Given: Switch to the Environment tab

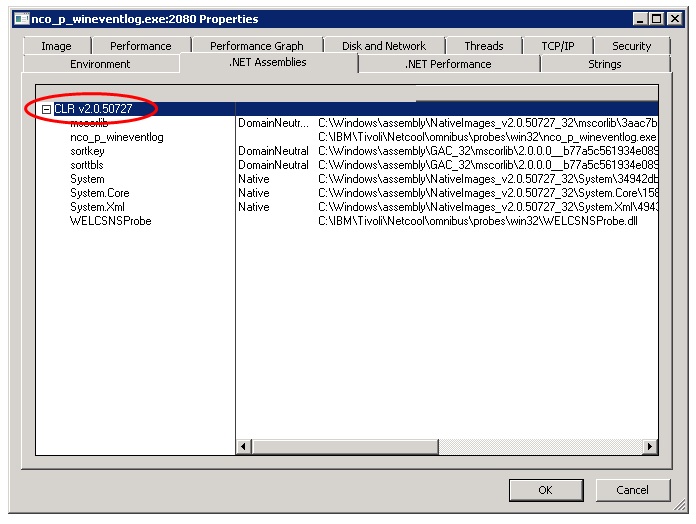Looking at the screenshot, I should tap(100, 64).
